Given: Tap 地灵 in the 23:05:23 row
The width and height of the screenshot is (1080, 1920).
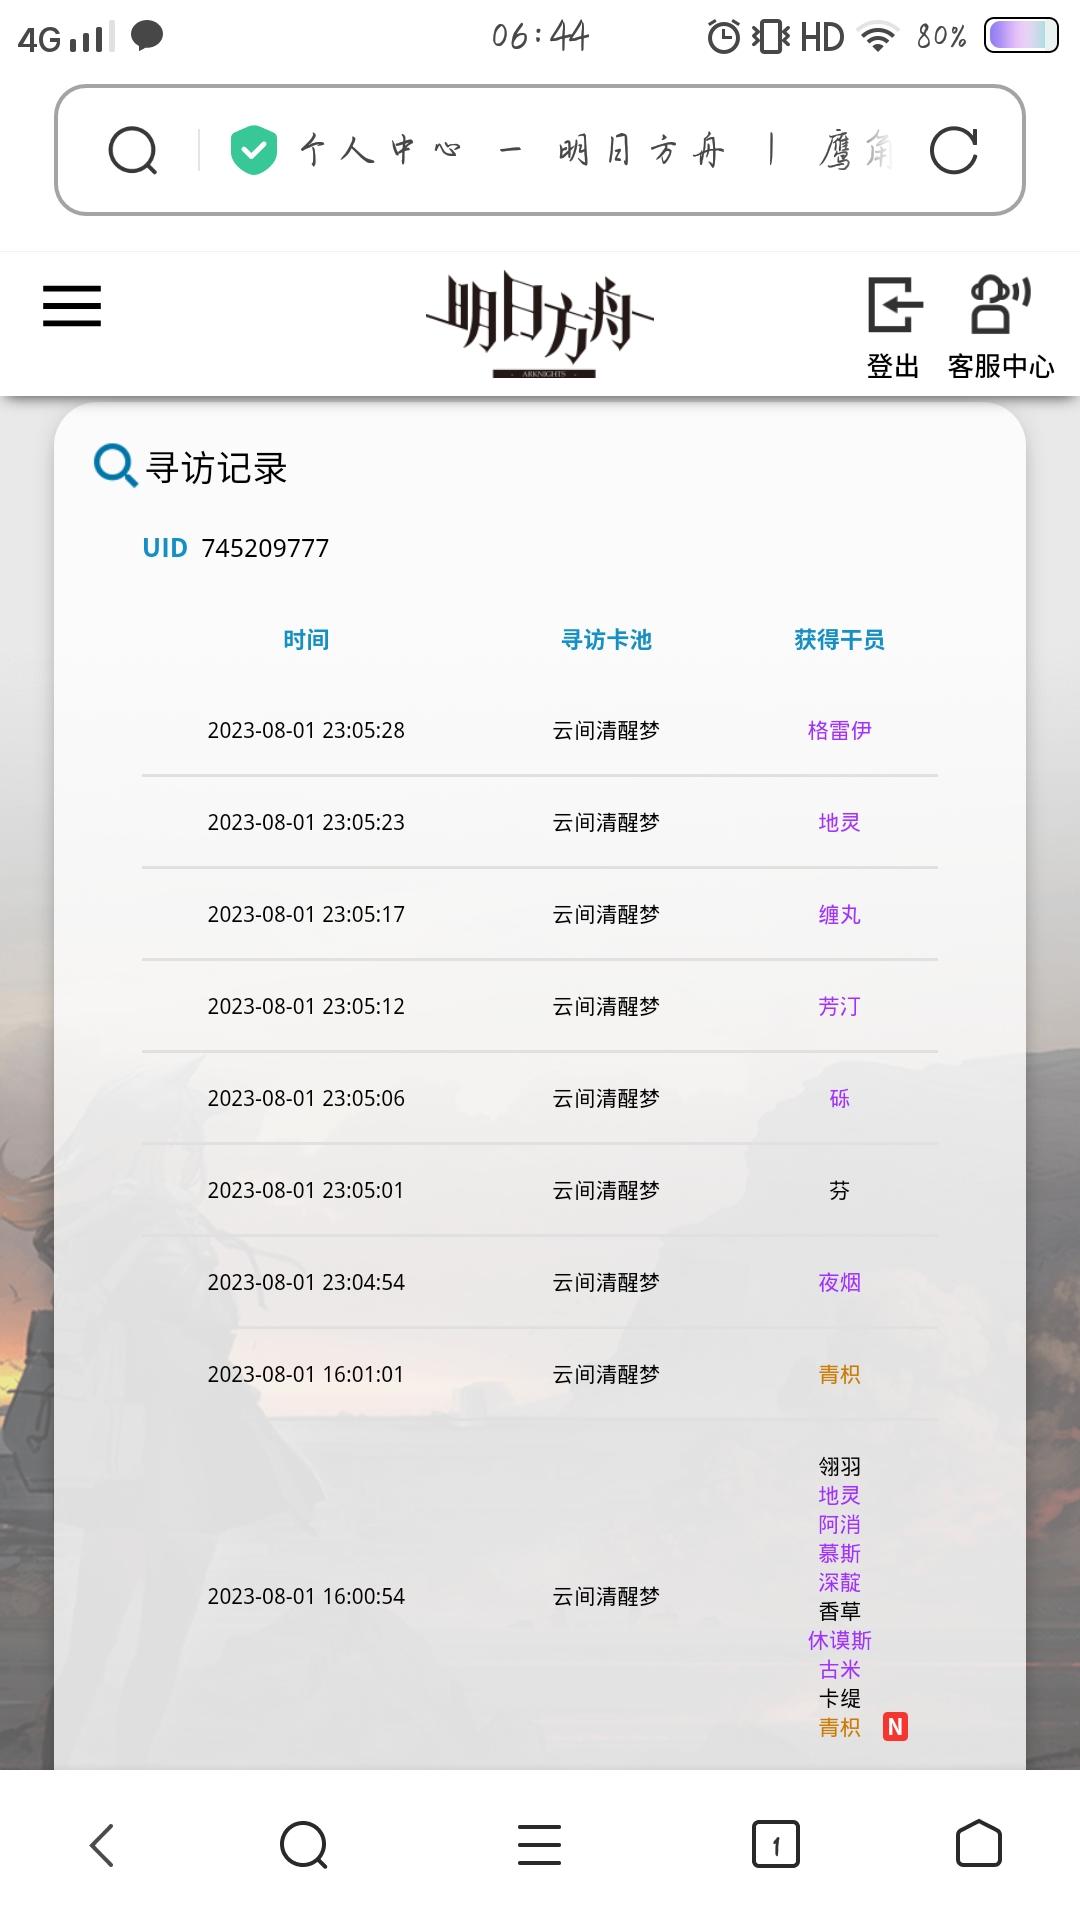Looking at the screenshot, I should [x=840, y=823].
